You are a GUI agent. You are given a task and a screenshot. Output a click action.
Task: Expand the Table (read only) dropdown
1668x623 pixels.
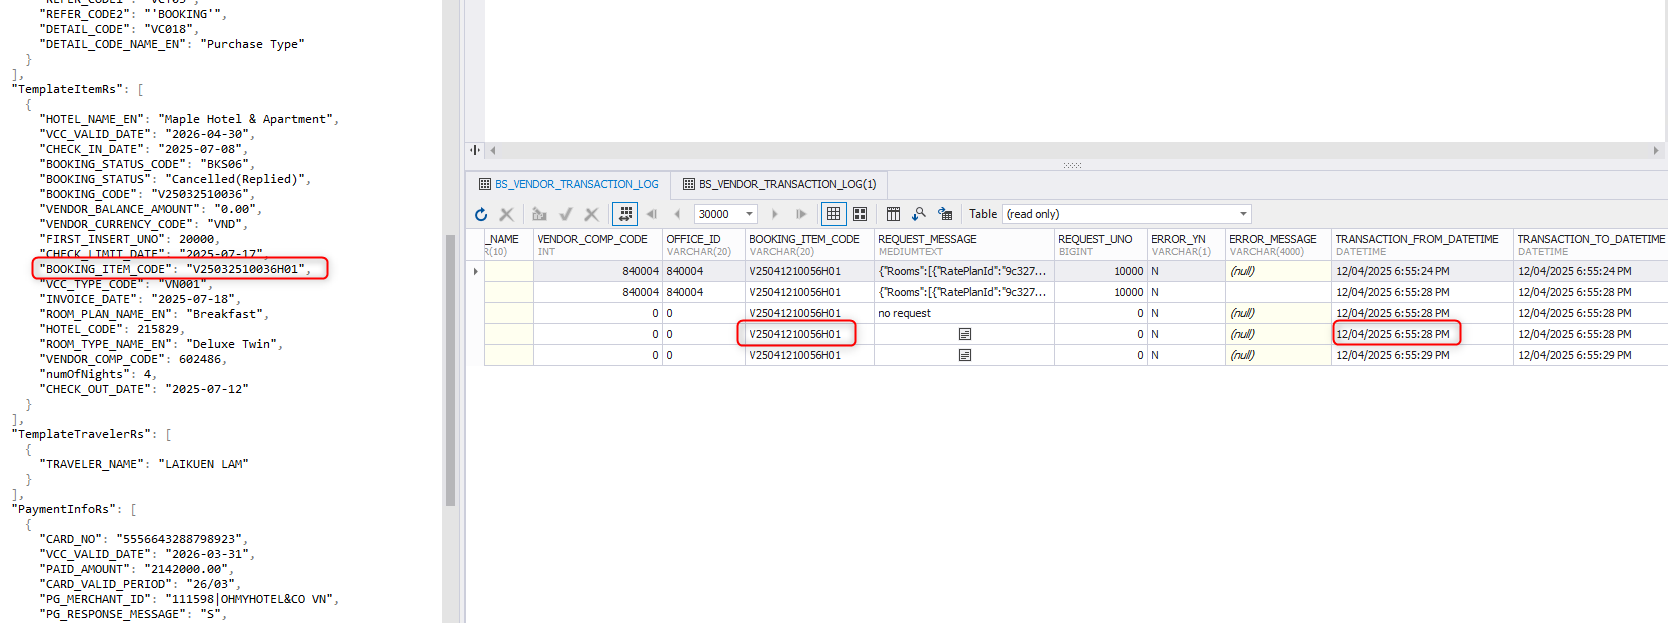(1243, 214)
